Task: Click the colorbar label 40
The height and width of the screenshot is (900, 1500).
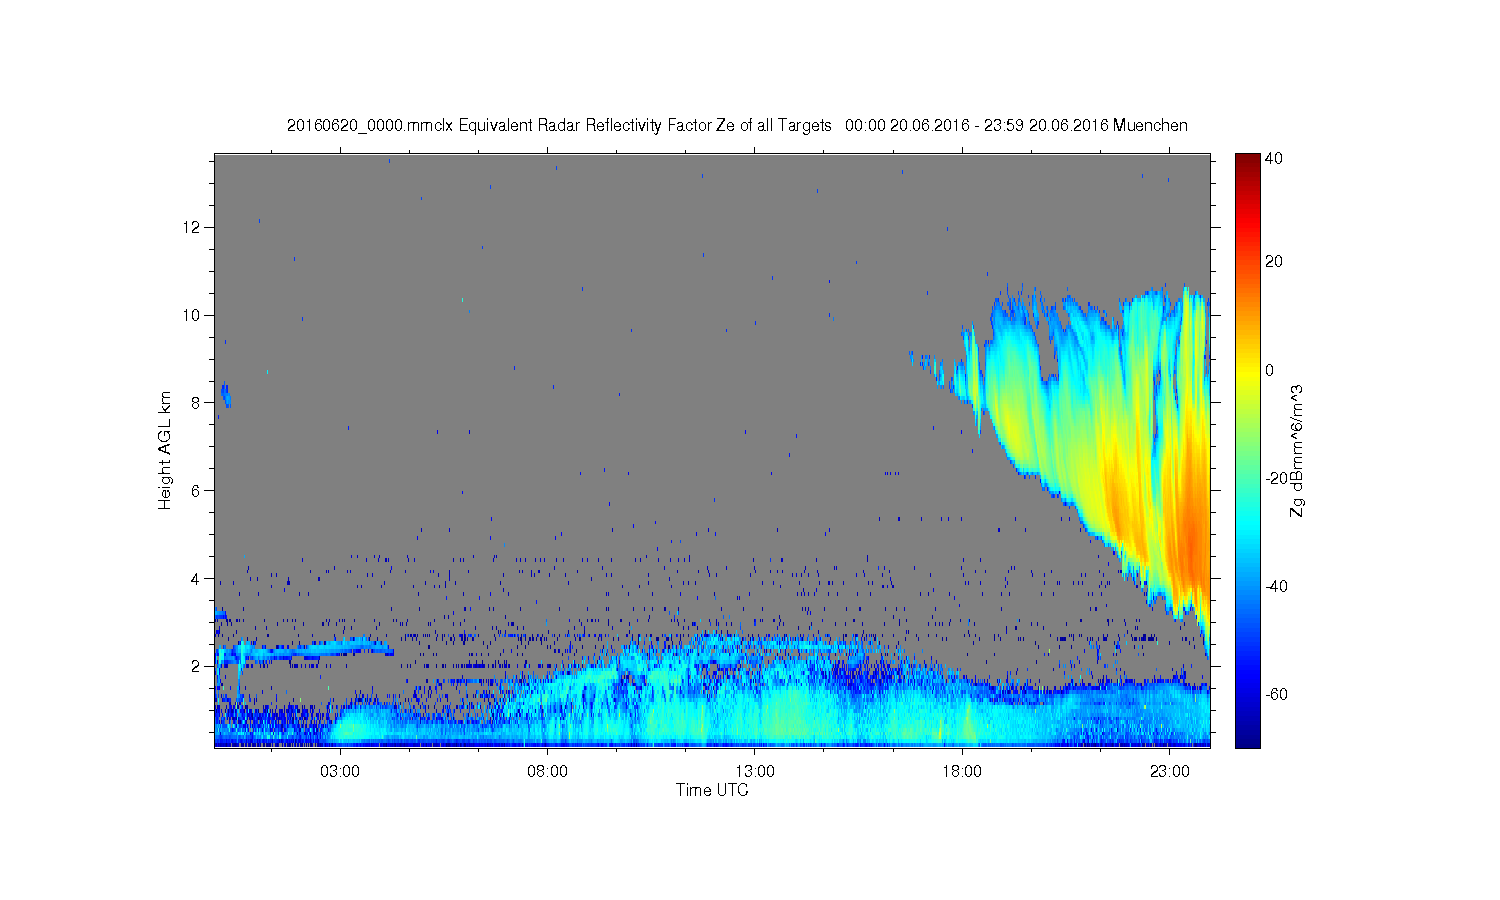Action: coord(1274,158)
